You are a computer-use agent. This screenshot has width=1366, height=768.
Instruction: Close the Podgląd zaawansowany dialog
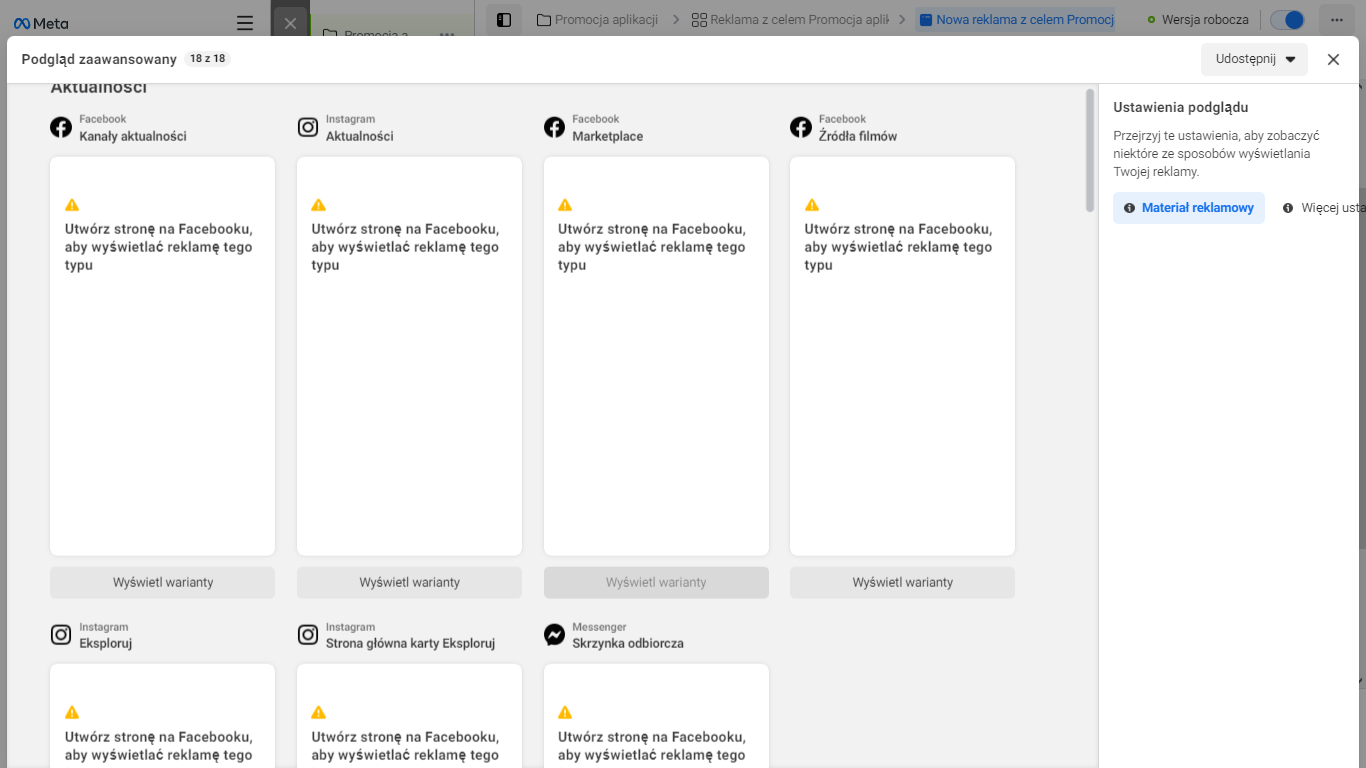1333,59
